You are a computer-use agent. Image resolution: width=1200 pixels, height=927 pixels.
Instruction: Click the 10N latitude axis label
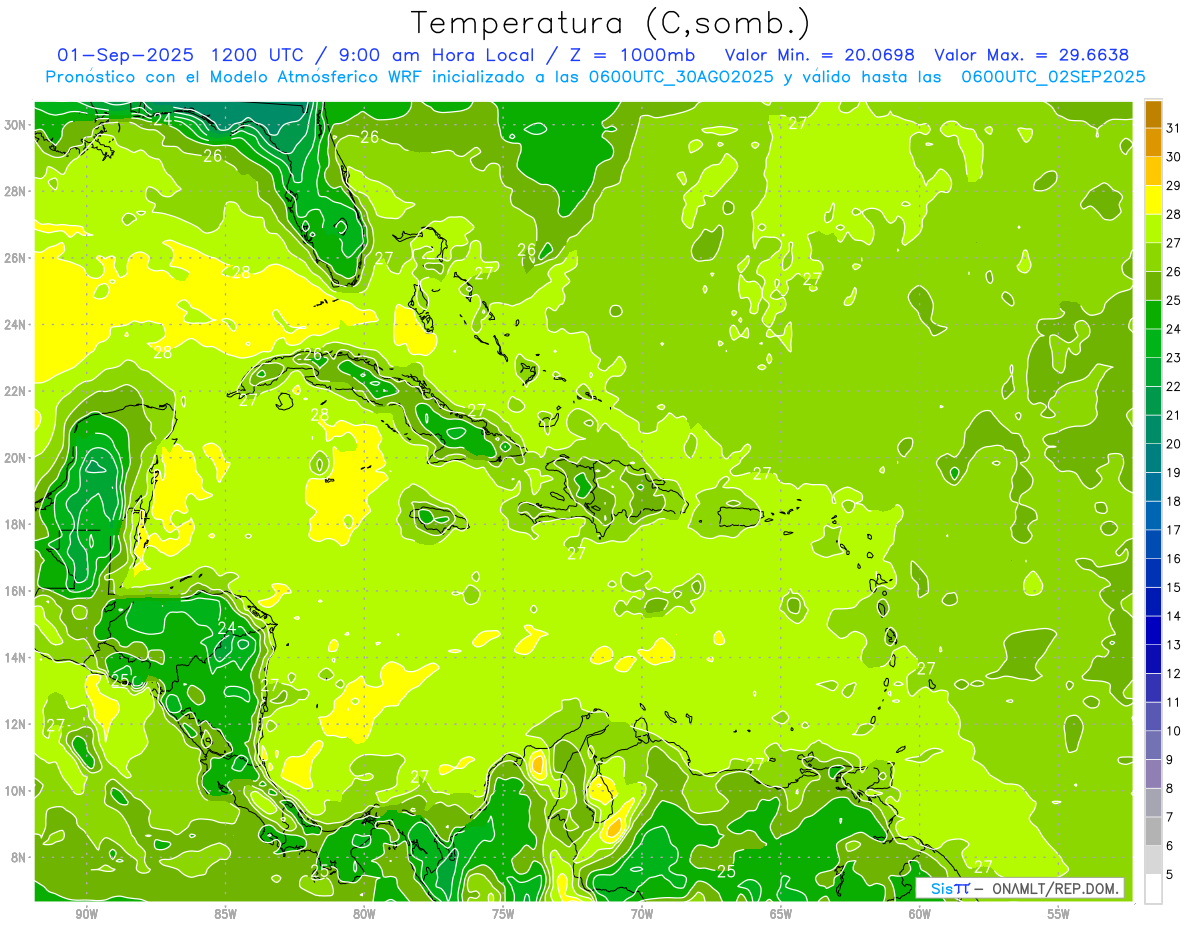[x=16, y=791]
